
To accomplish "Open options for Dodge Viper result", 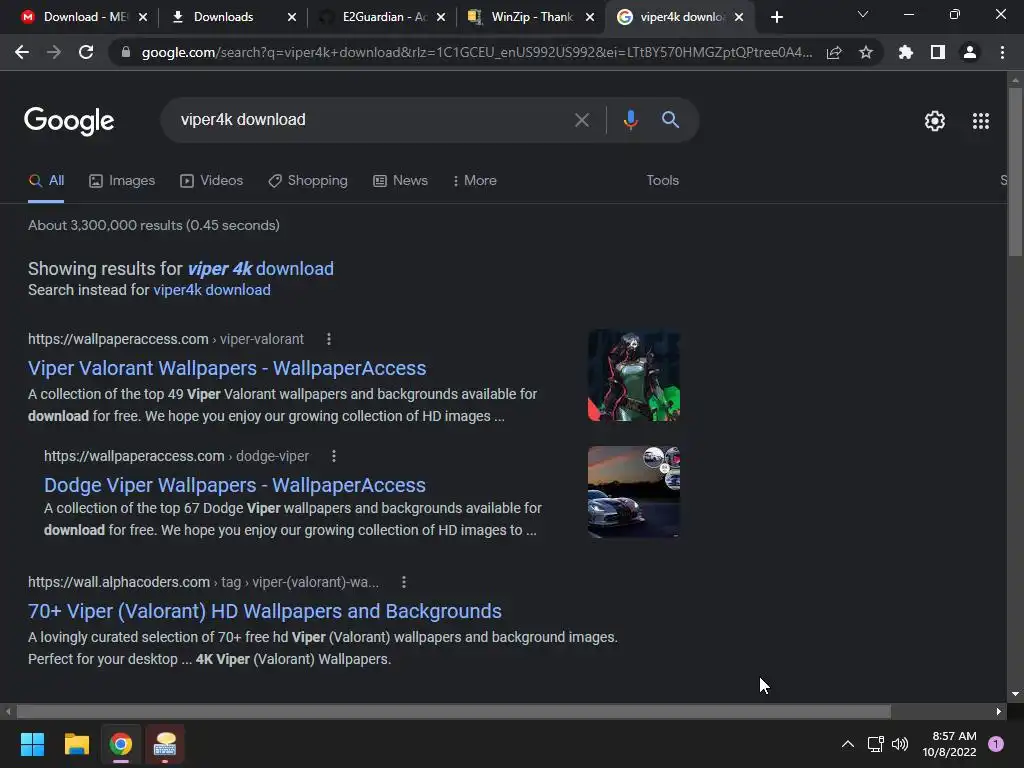I will [x=334, y=456].
